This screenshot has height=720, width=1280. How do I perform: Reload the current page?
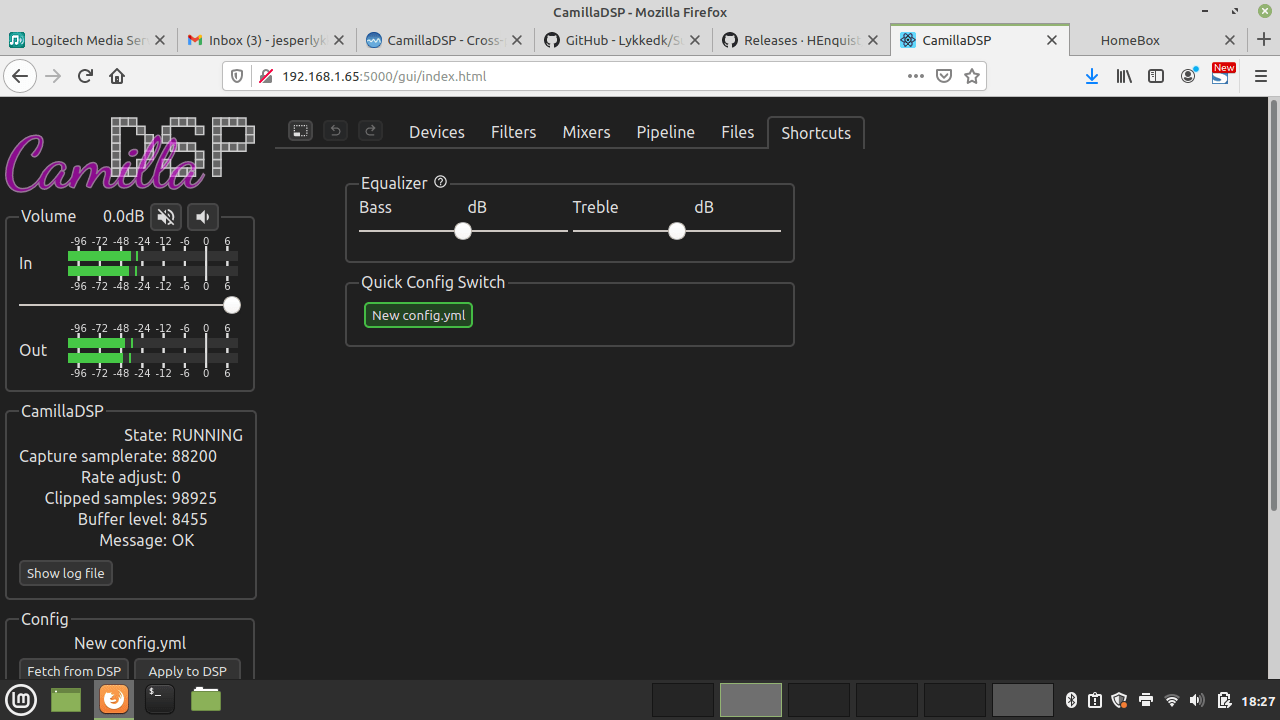(x=85, y=76)
